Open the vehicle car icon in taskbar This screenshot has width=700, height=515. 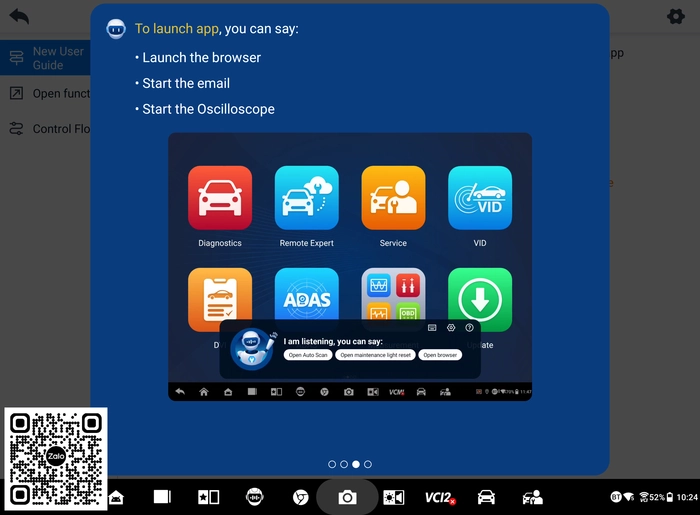[x=486, y=497]
